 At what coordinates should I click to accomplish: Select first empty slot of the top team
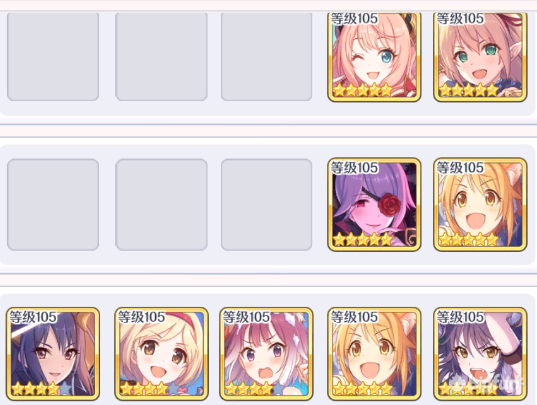click(x=53, y=57)
